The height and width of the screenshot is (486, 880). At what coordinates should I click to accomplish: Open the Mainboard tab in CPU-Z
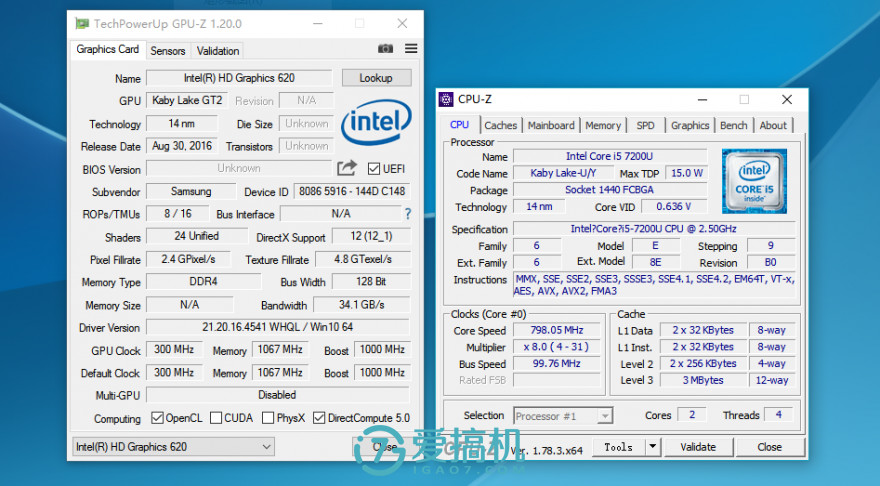pos(551,125)
